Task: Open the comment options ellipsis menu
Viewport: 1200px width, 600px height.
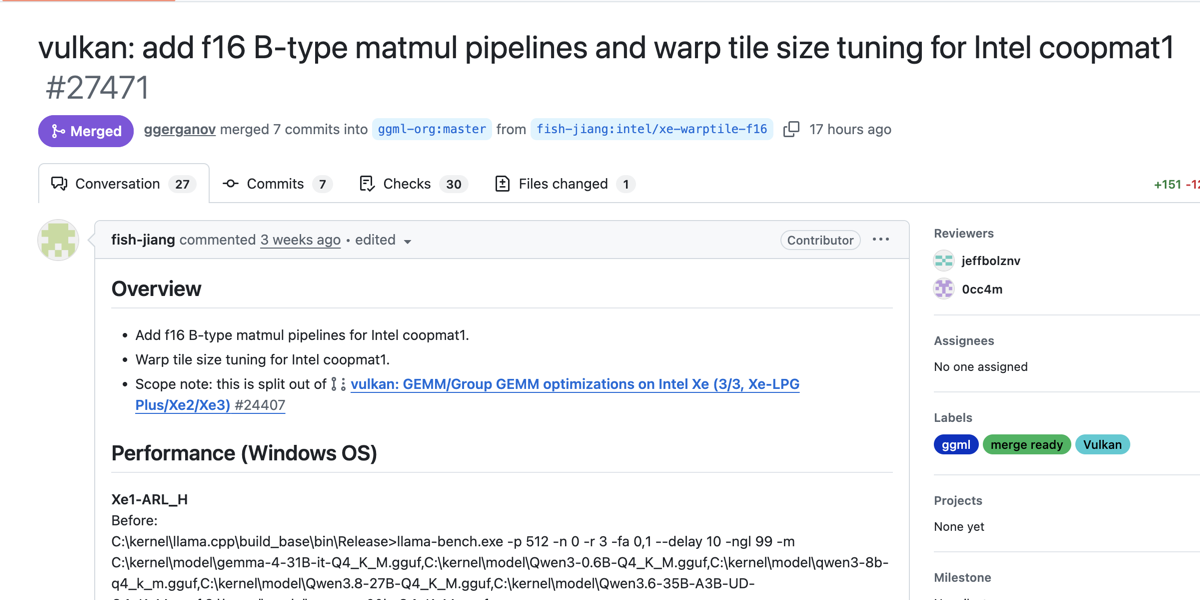Action: 881,240
